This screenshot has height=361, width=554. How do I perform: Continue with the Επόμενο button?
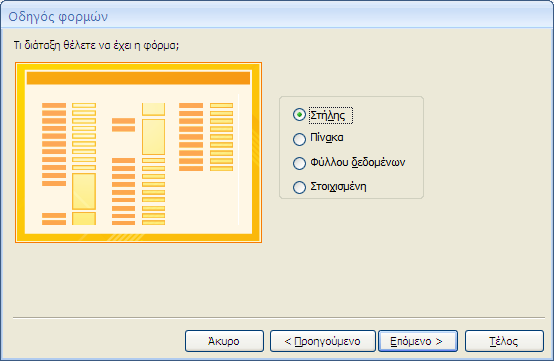click(418, 341)
